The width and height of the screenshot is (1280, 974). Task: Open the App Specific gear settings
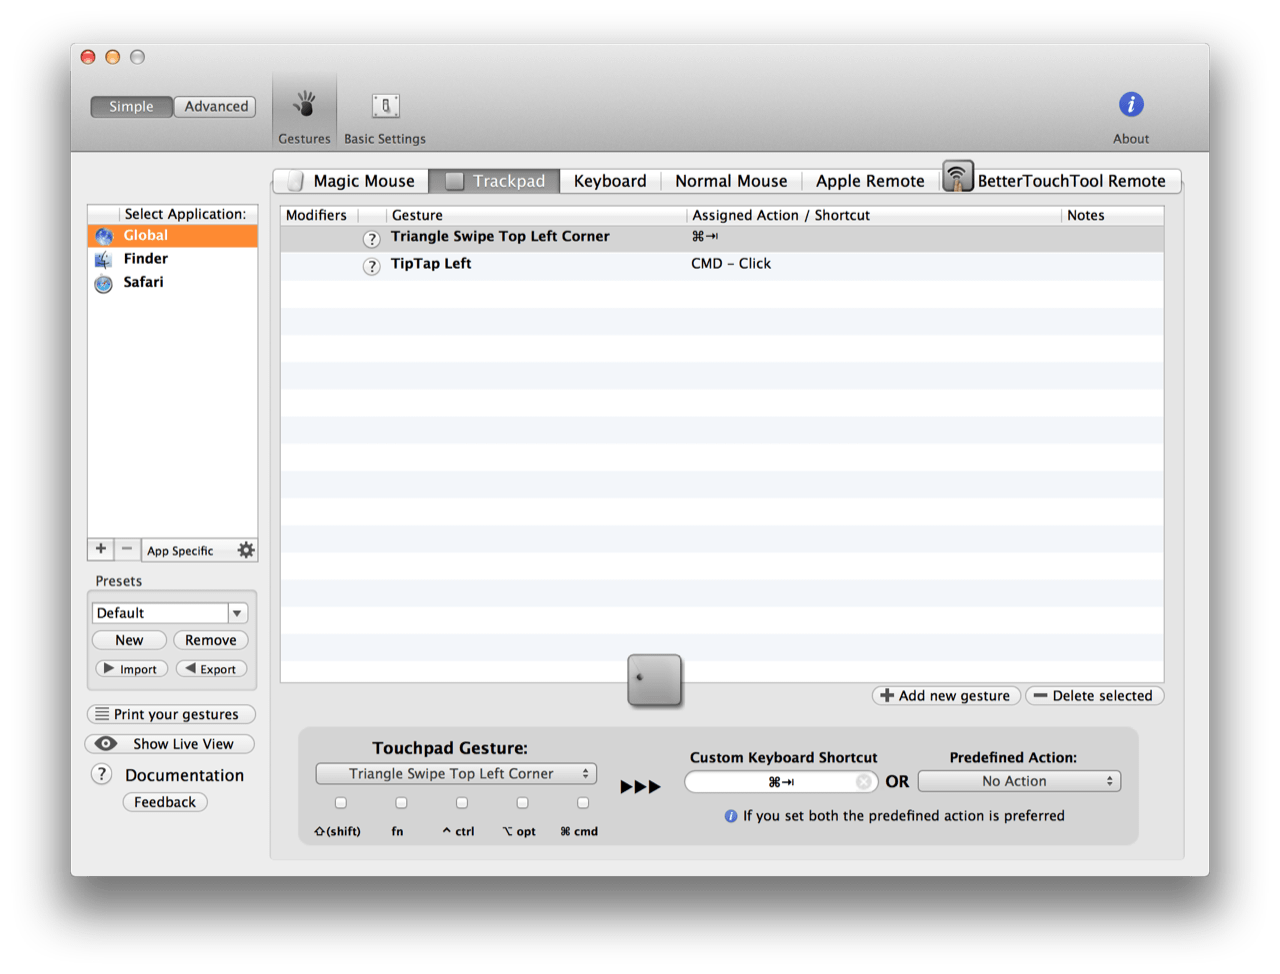click(x=246, y=550)
